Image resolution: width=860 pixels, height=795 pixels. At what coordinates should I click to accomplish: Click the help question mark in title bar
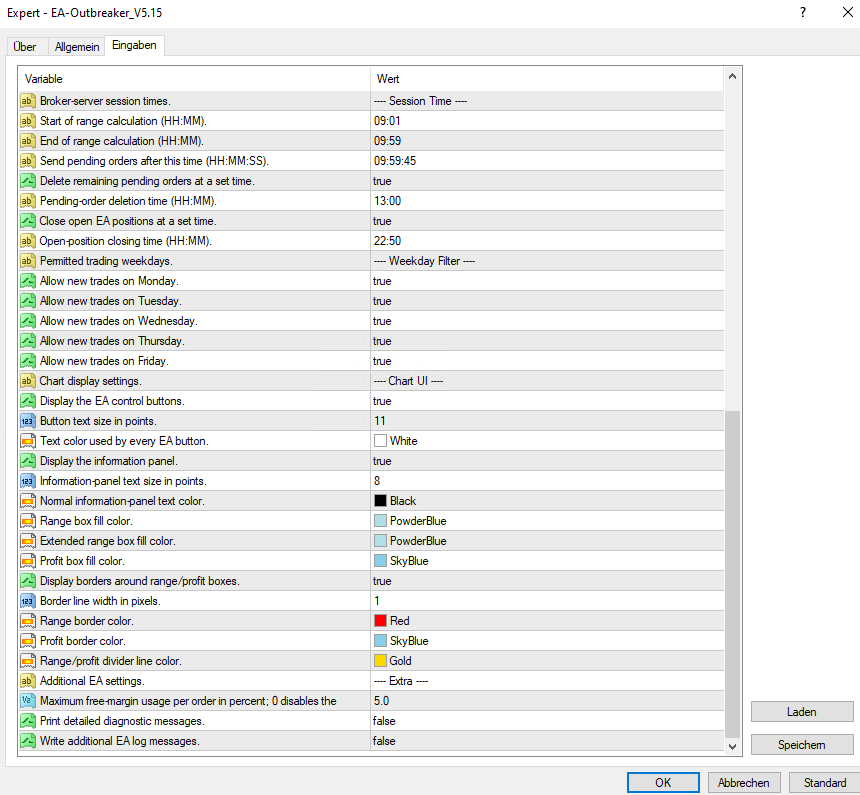[x=803, y=12]
